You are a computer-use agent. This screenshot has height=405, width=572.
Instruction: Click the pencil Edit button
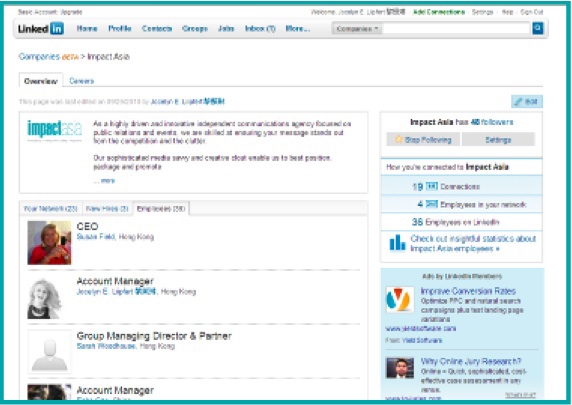pyautogui.click(x=526, y=101)
